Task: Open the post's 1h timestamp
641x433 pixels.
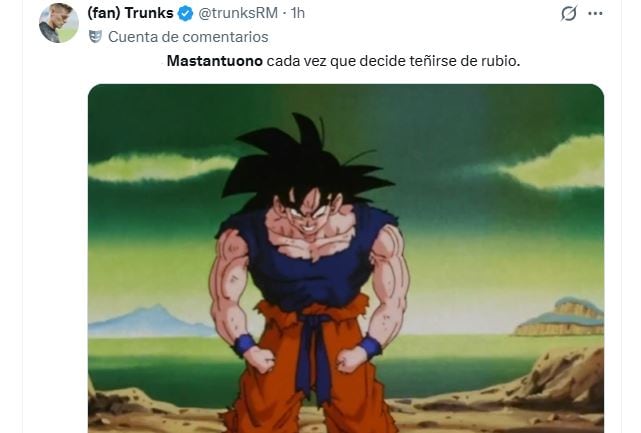Action: 298,13
